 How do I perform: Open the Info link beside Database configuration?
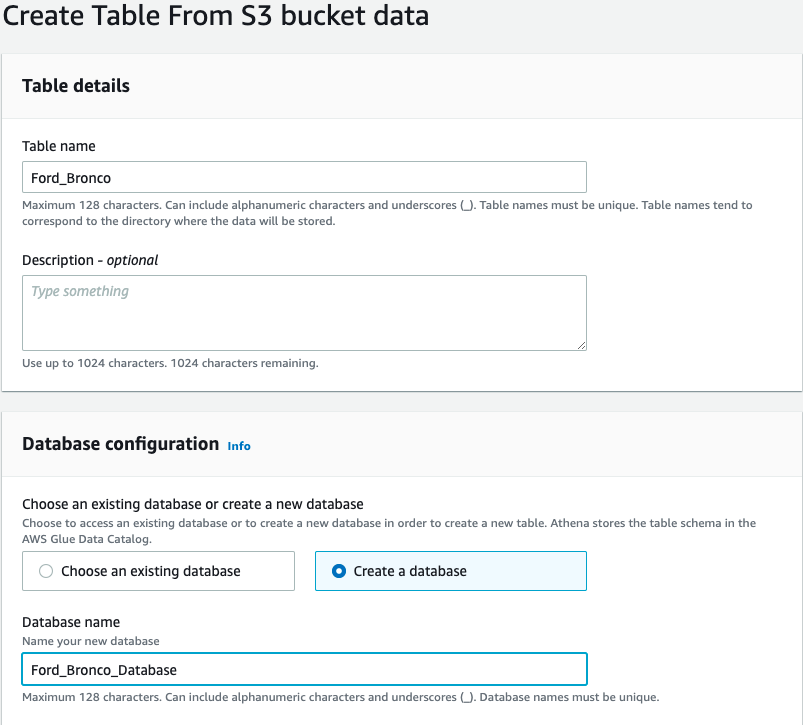click(239, 446)
